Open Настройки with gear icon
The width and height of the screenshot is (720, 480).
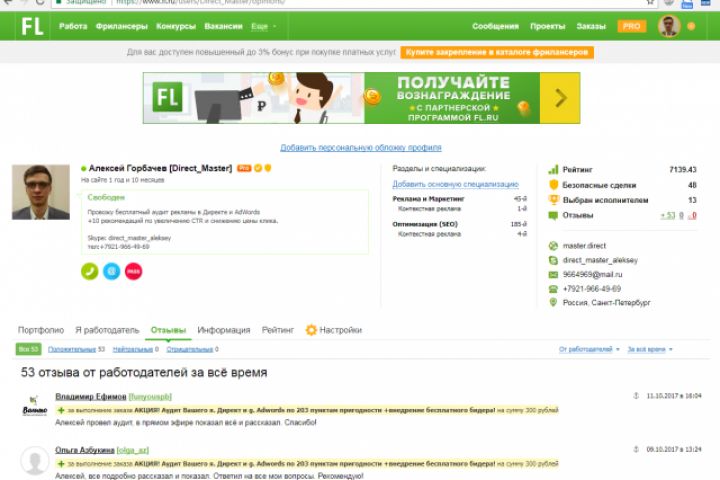(x=334, y=330)
